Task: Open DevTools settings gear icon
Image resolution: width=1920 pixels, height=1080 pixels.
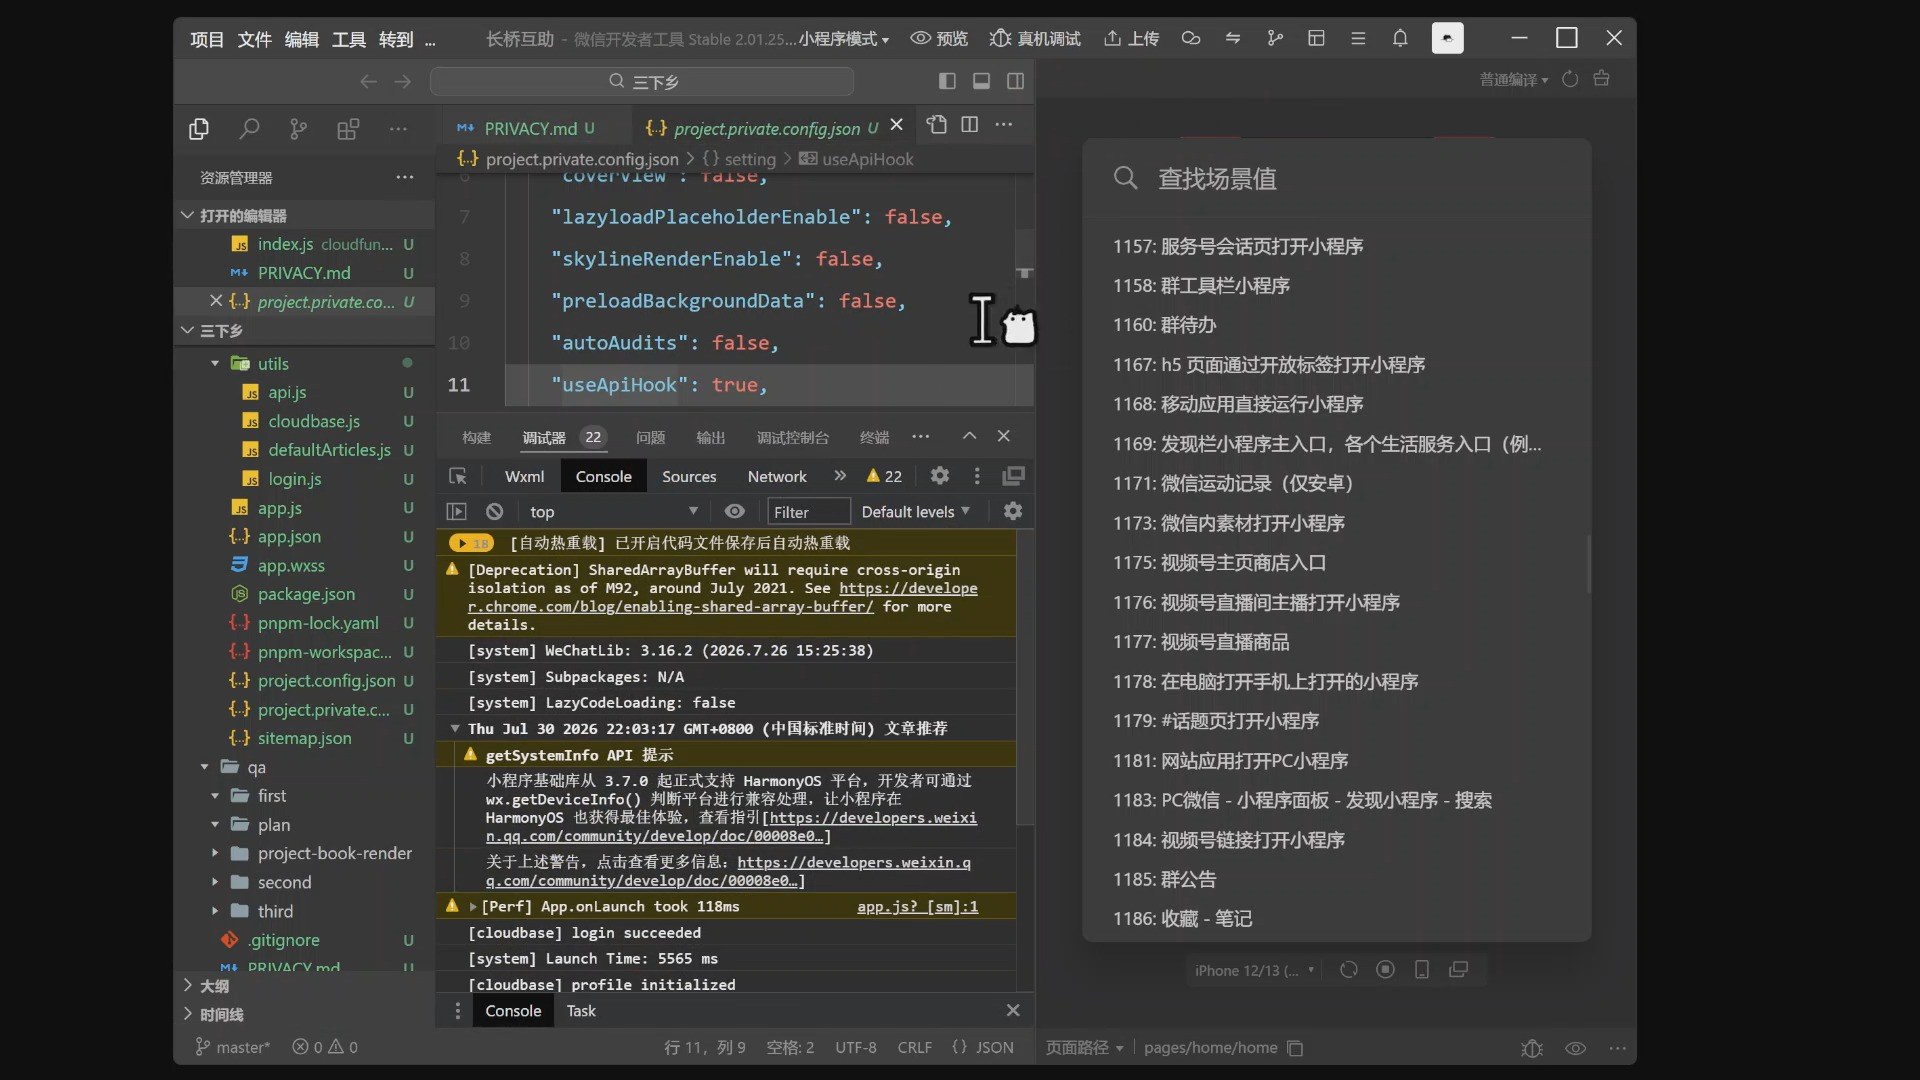Action: point(940,476)
